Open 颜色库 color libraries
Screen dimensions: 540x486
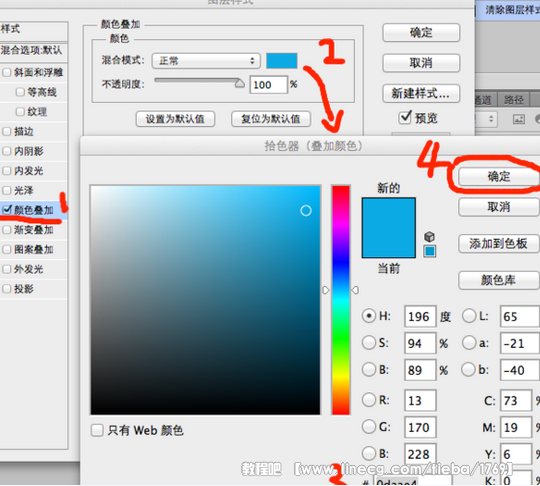click(x=499, y=280)
